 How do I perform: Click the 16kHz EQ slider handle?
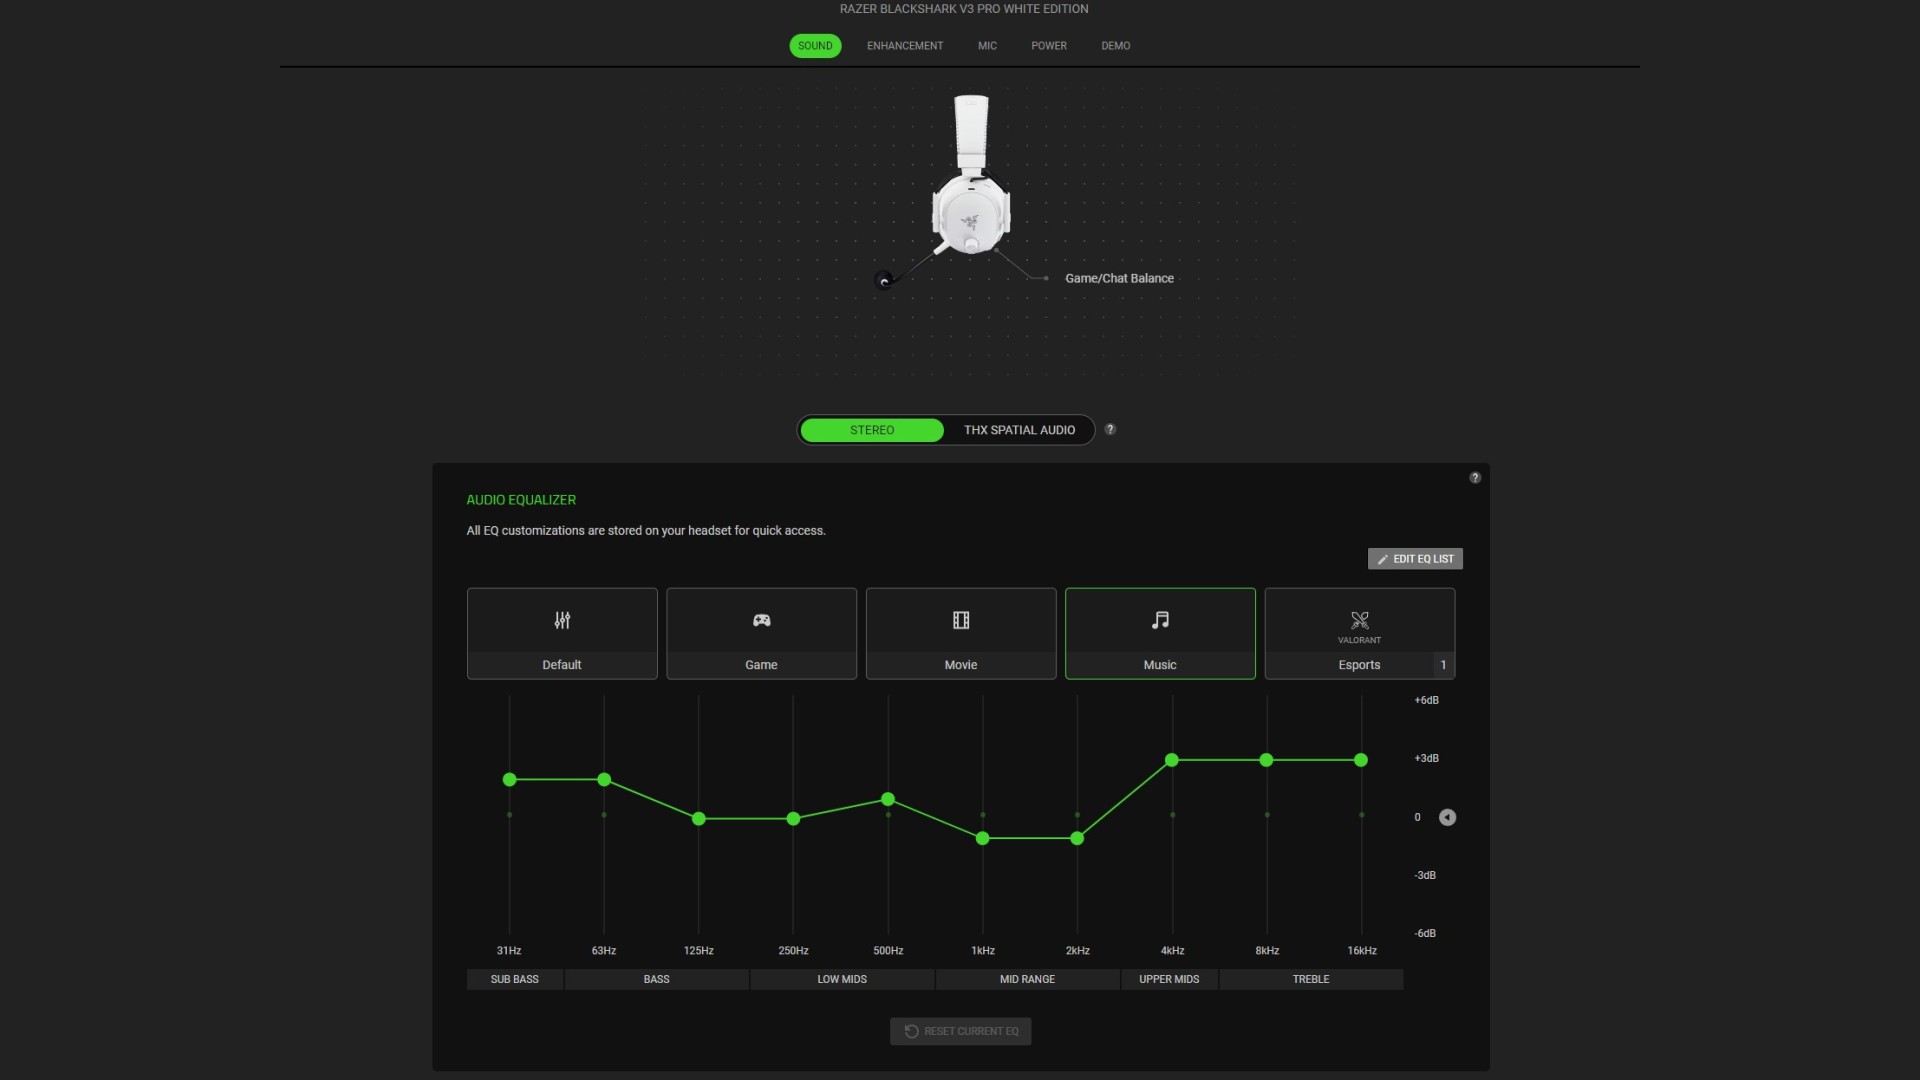pyautogui.click(x=1361, y=760)
